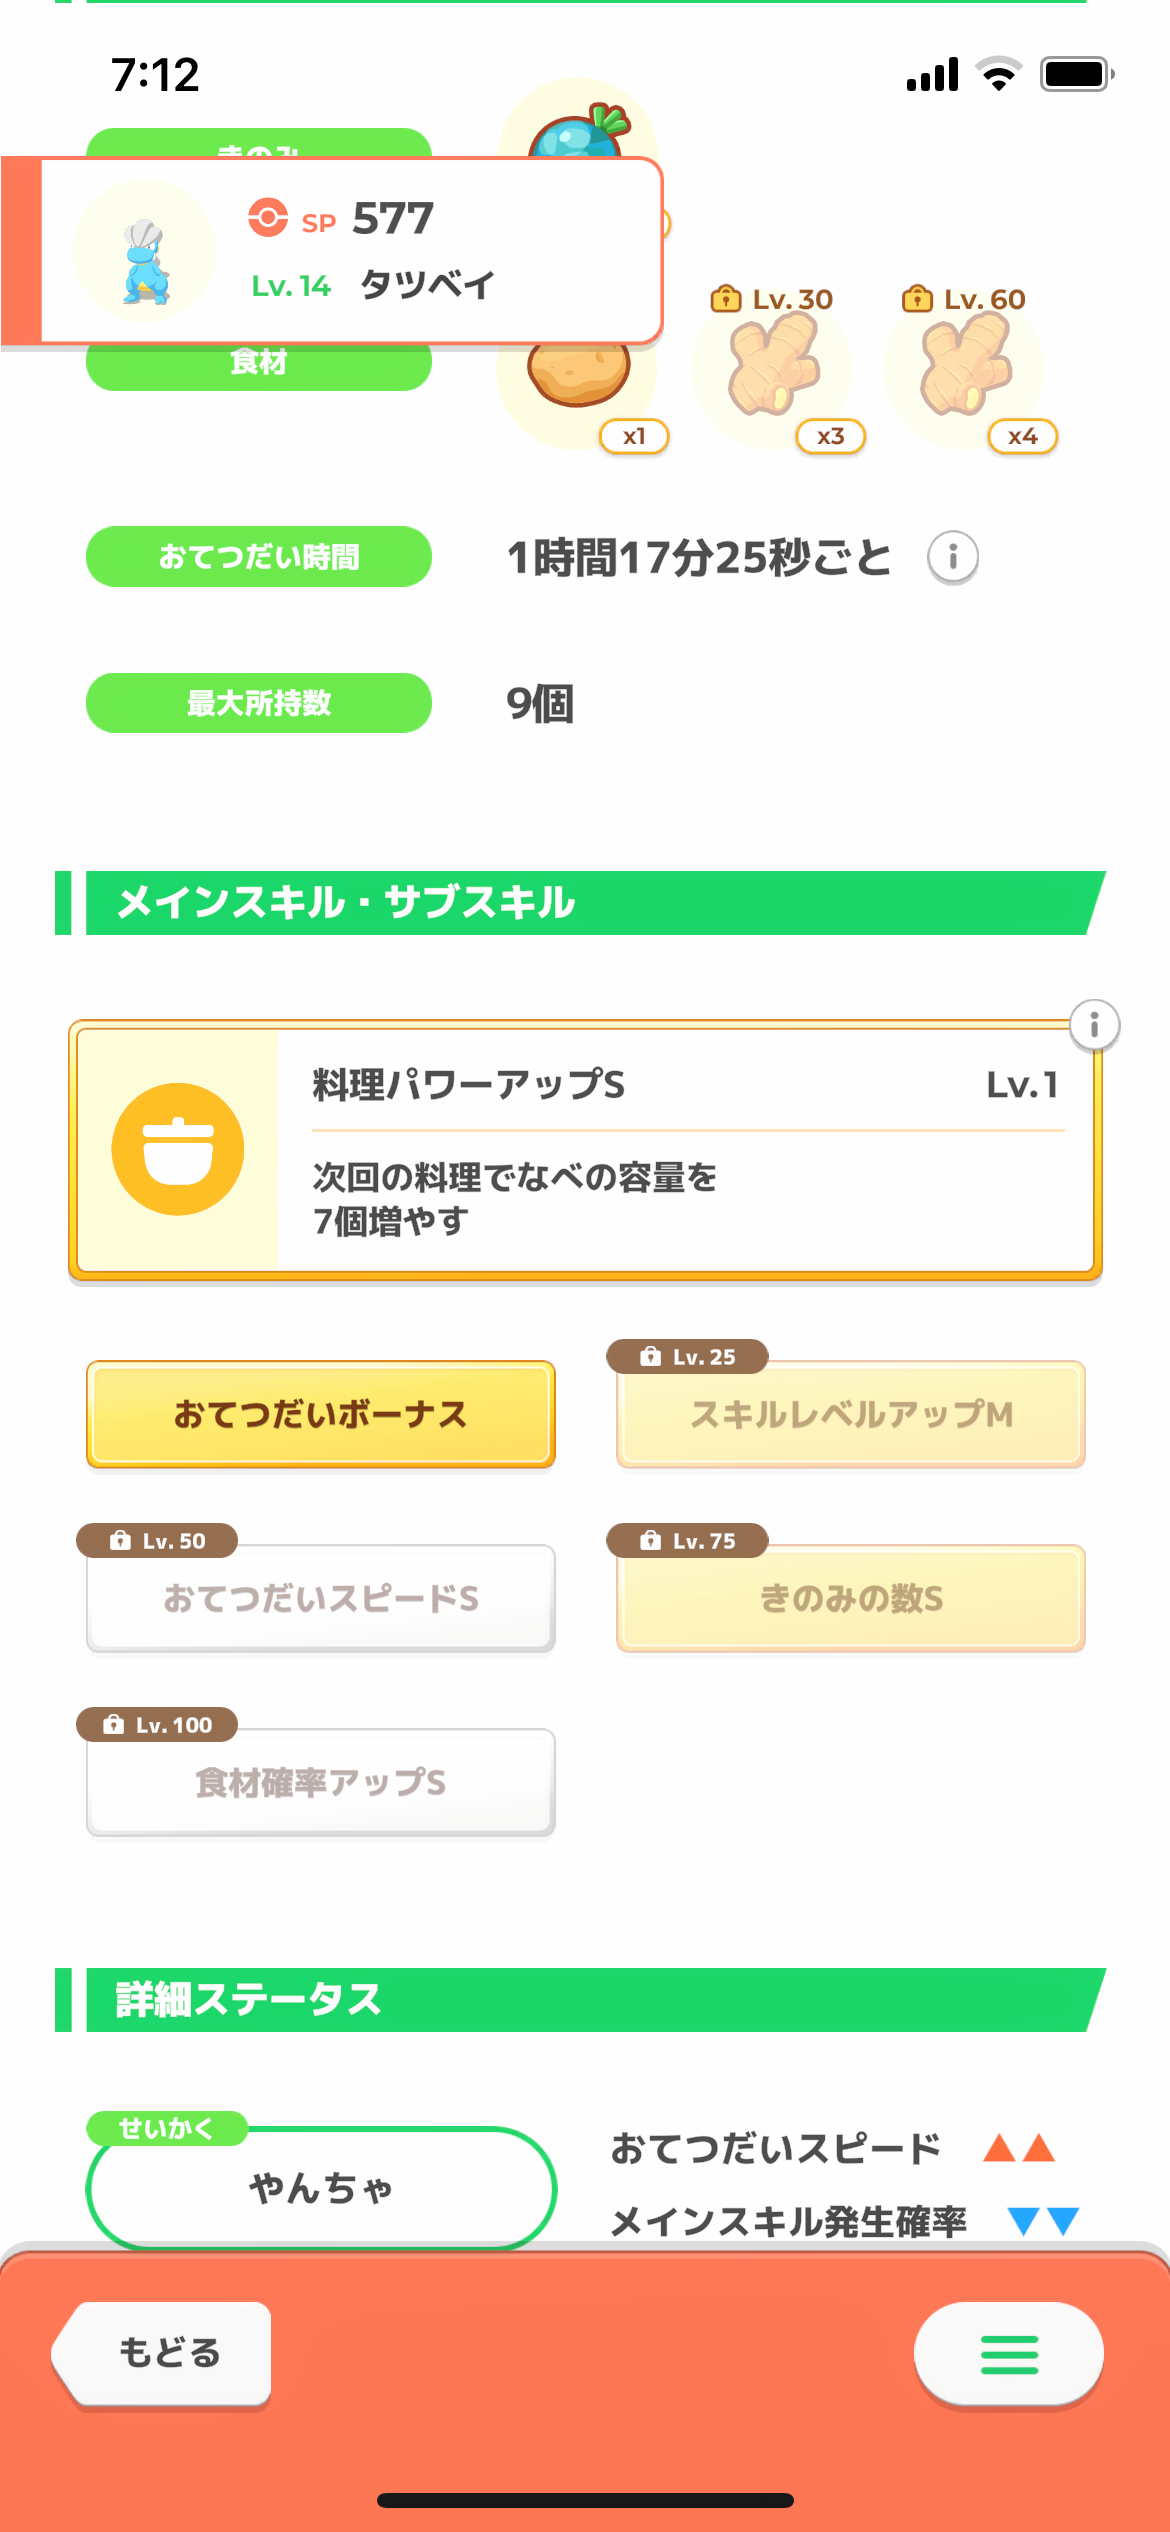Tap the 最大所持数 green label
Image resolution: width=1170 pixels, height=2532 pixels.
click(x=258, y=703)
